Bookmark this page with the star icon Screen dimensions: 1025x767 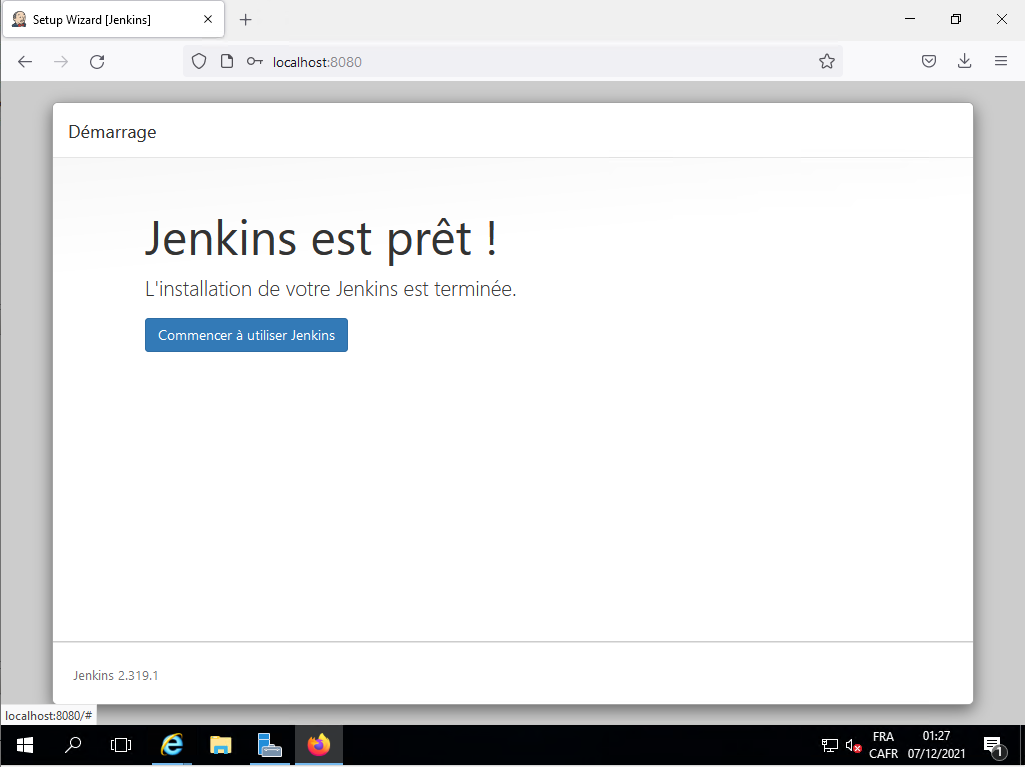click(x=826, y=62)
